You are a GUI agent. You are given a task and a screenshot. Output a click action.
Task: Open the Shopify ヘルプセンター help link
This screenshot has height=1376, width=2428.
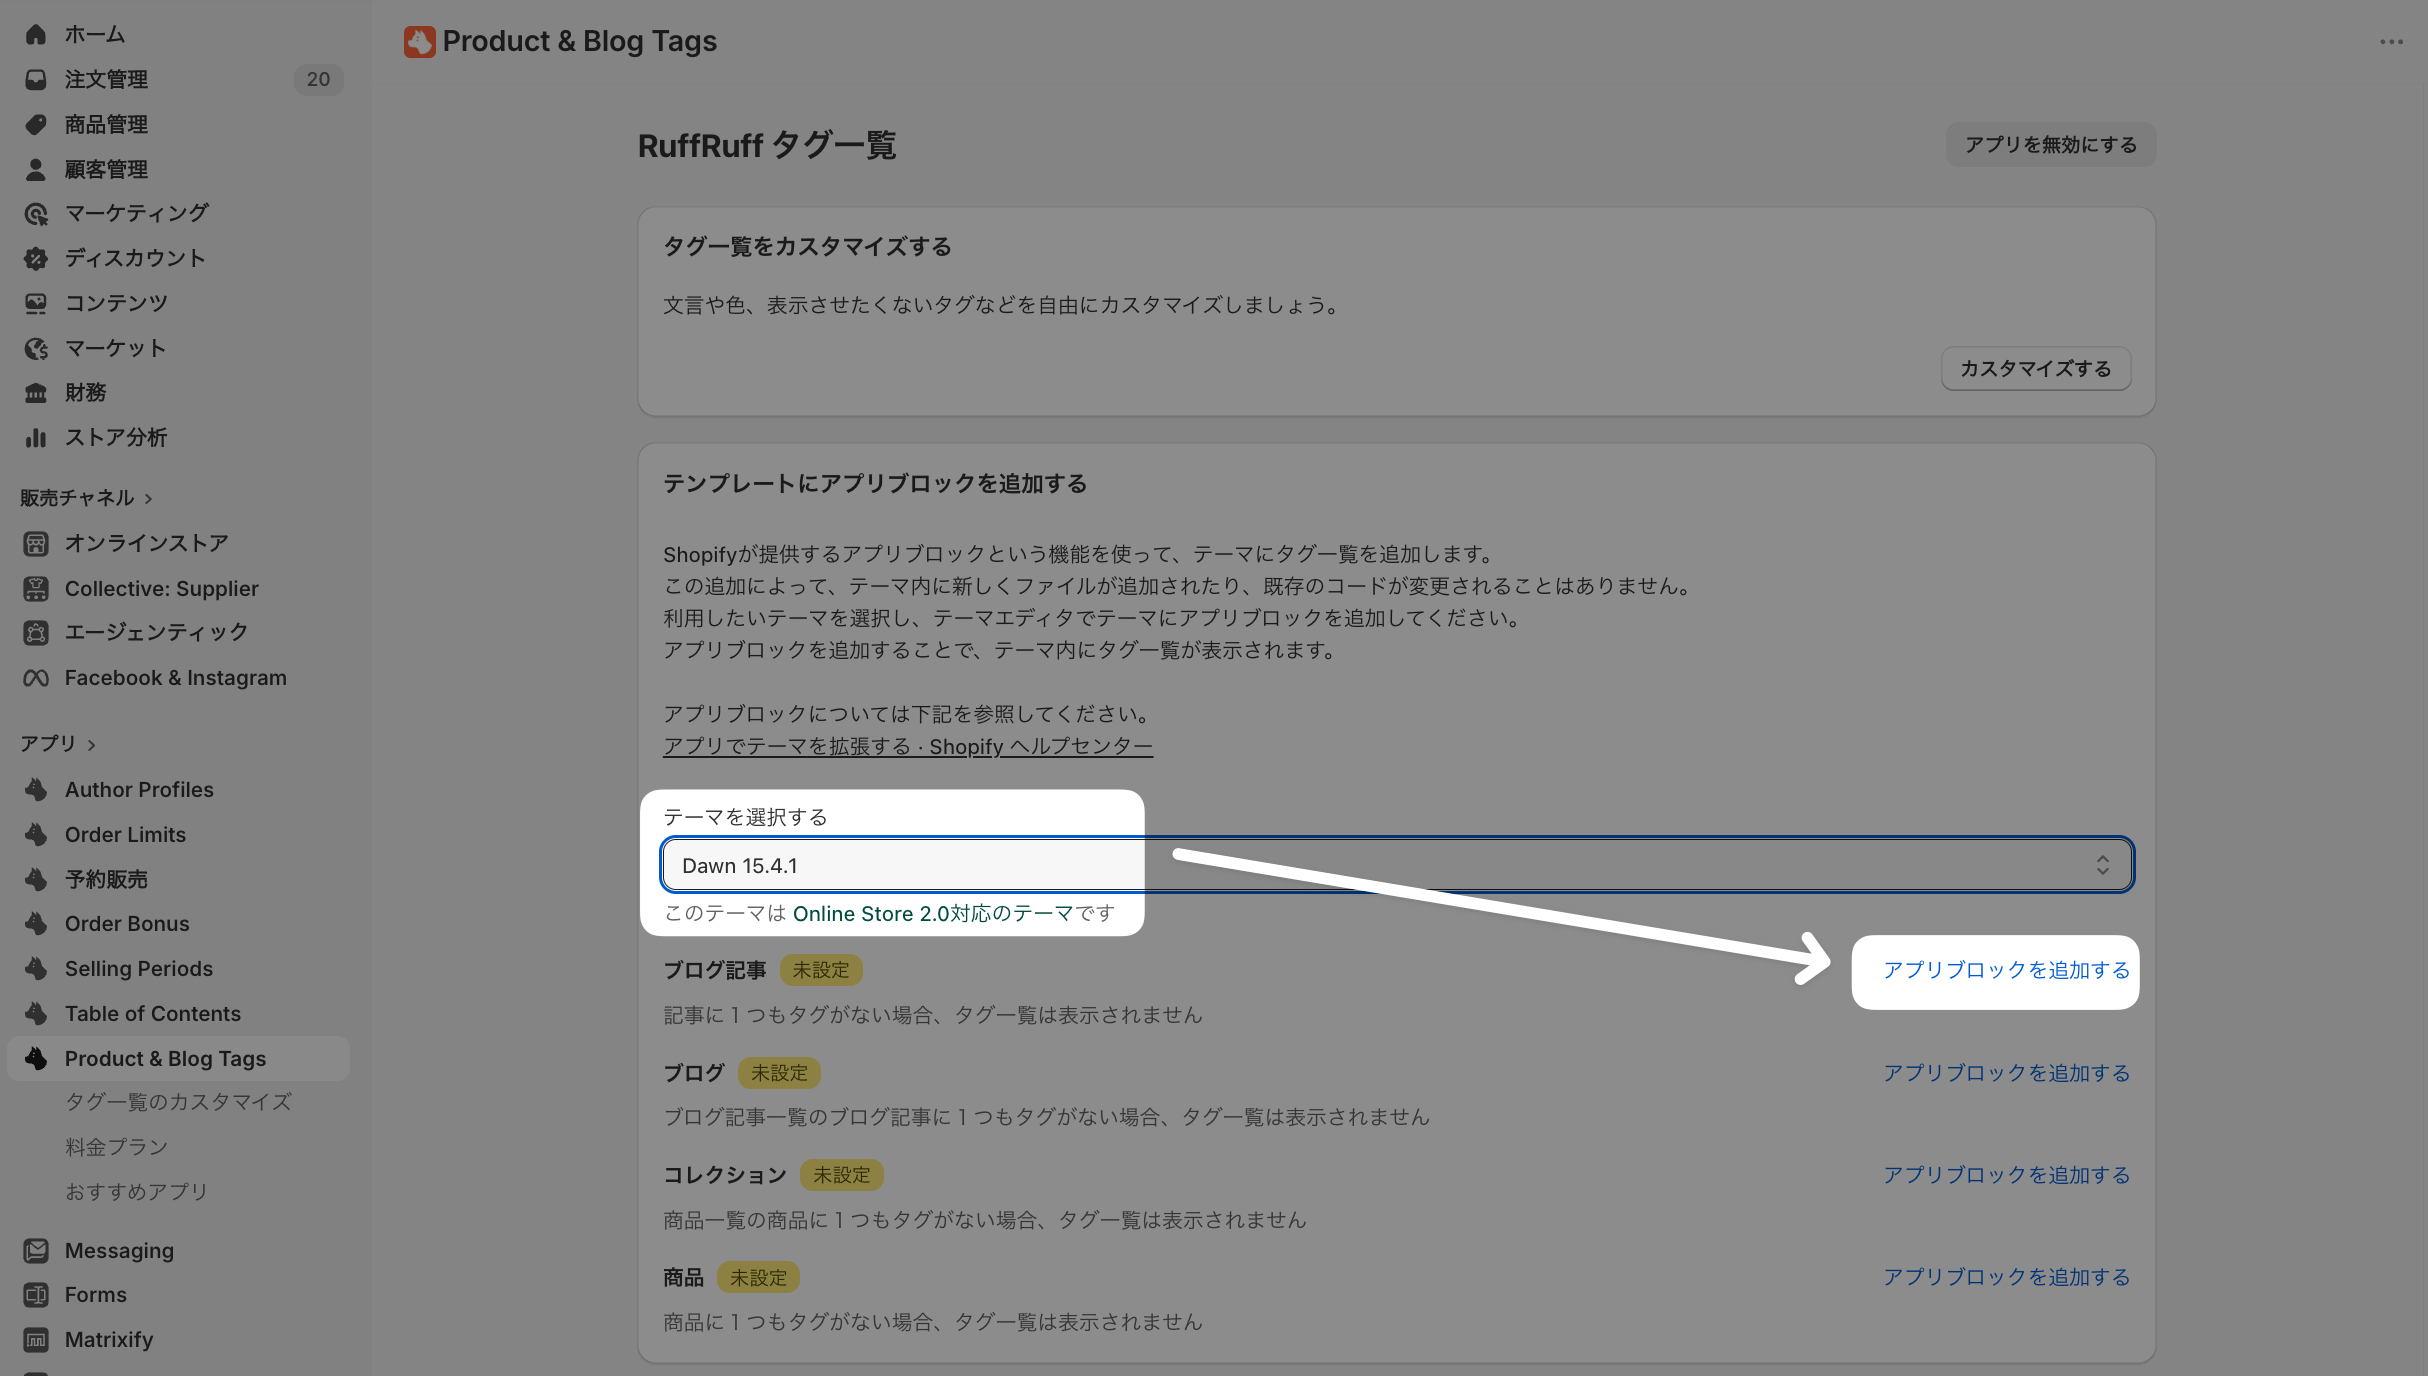click(908, 746)
